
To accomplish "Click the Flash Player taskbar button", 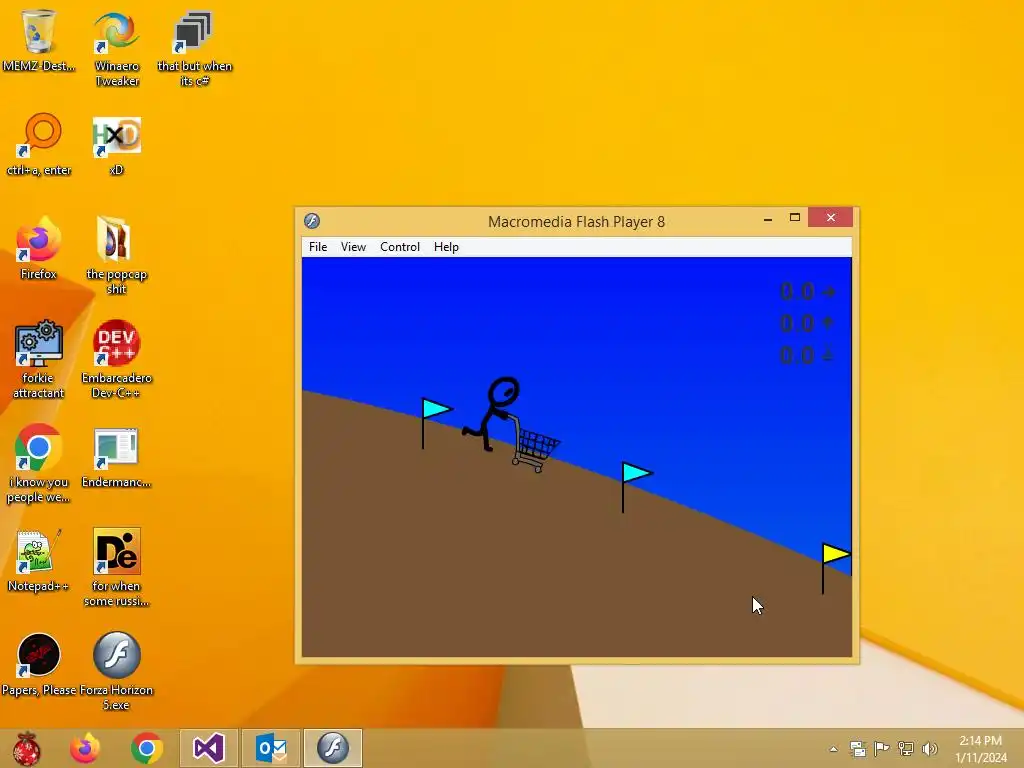I will tap(332, 748).
